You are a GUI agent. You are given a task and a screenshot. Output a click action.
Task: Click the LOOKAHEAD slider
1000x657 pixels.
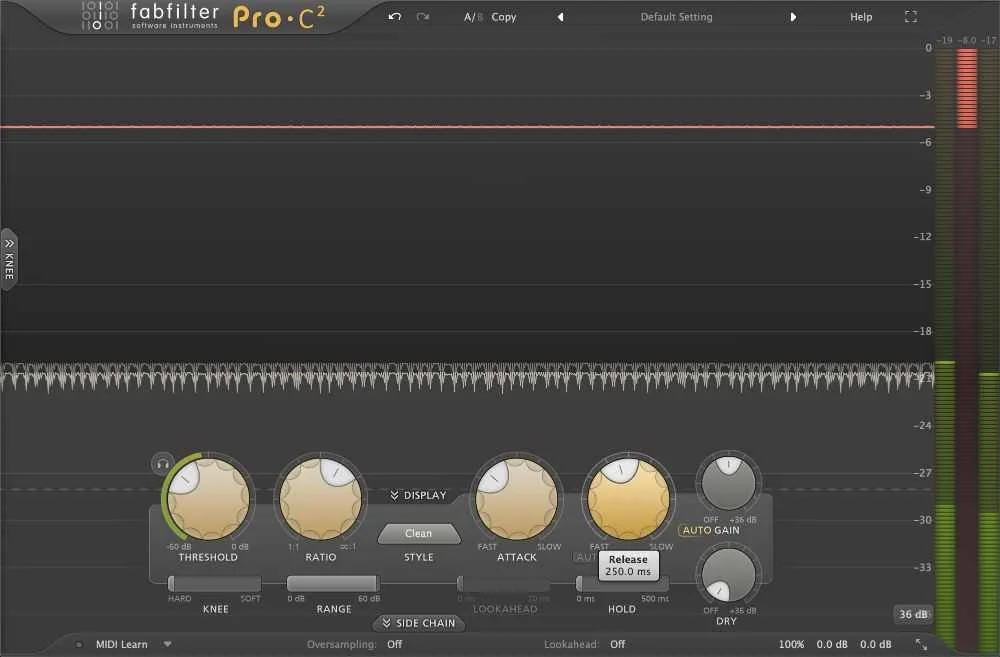(504, 583)
